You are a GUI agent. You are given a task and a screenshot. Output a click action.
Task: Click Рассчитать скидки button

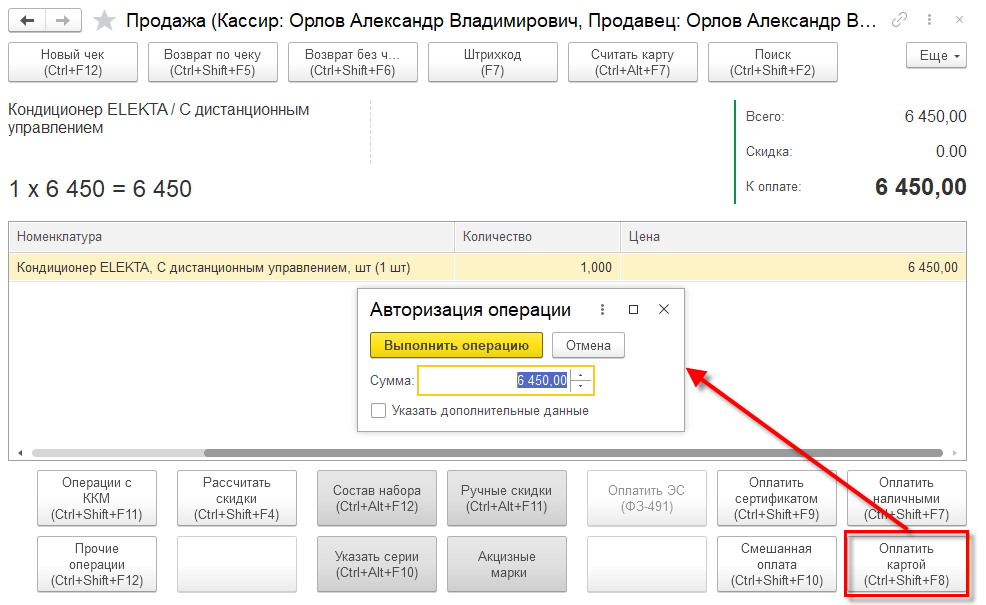point(236,499)
